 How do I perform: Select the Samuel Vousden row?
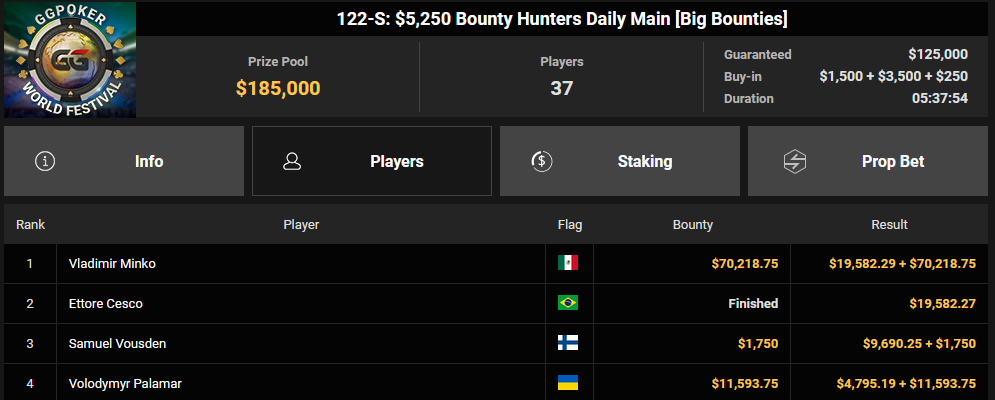coord(498,343)
